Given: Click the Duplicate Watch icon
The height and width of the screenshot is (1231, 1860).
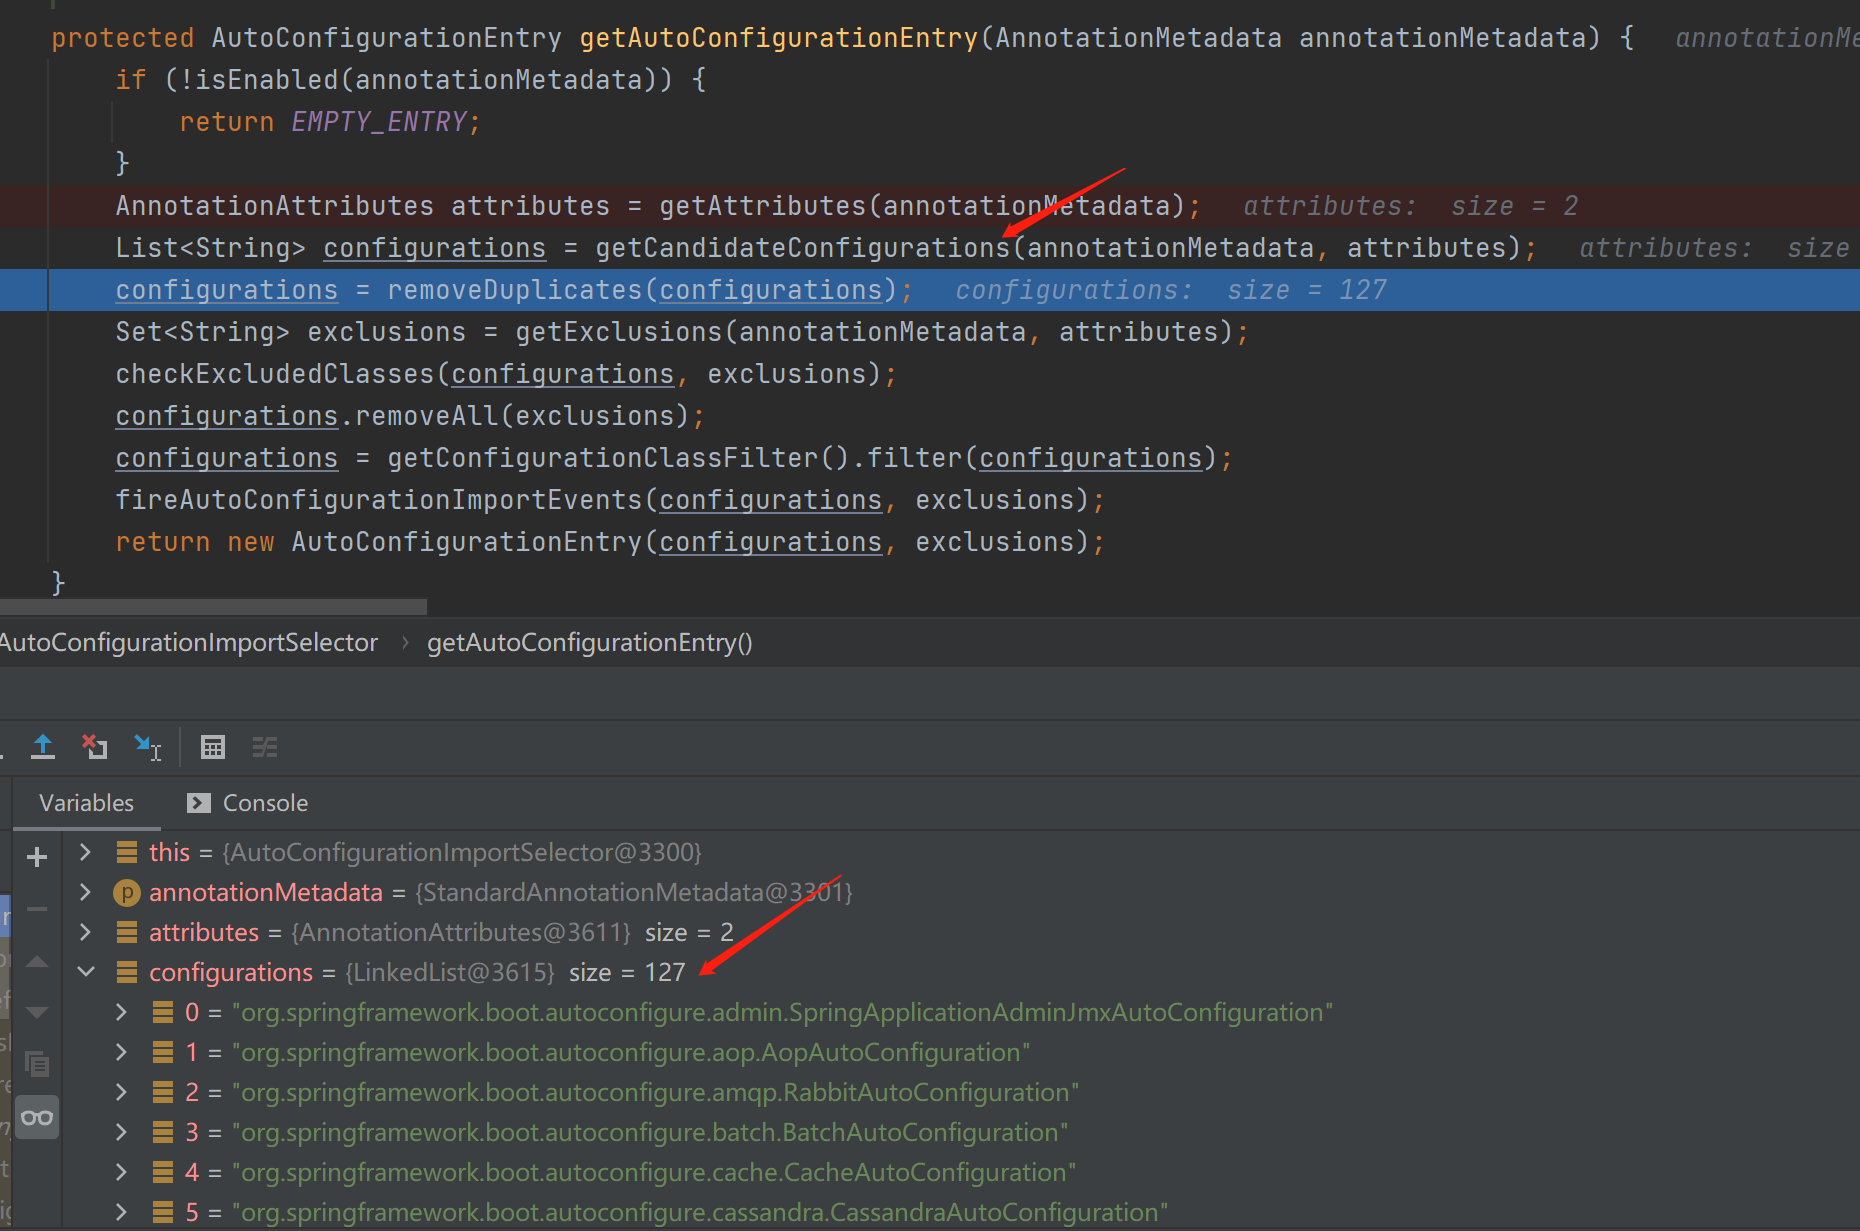Looking at the screenshot, I should [x=37, y=1064].
